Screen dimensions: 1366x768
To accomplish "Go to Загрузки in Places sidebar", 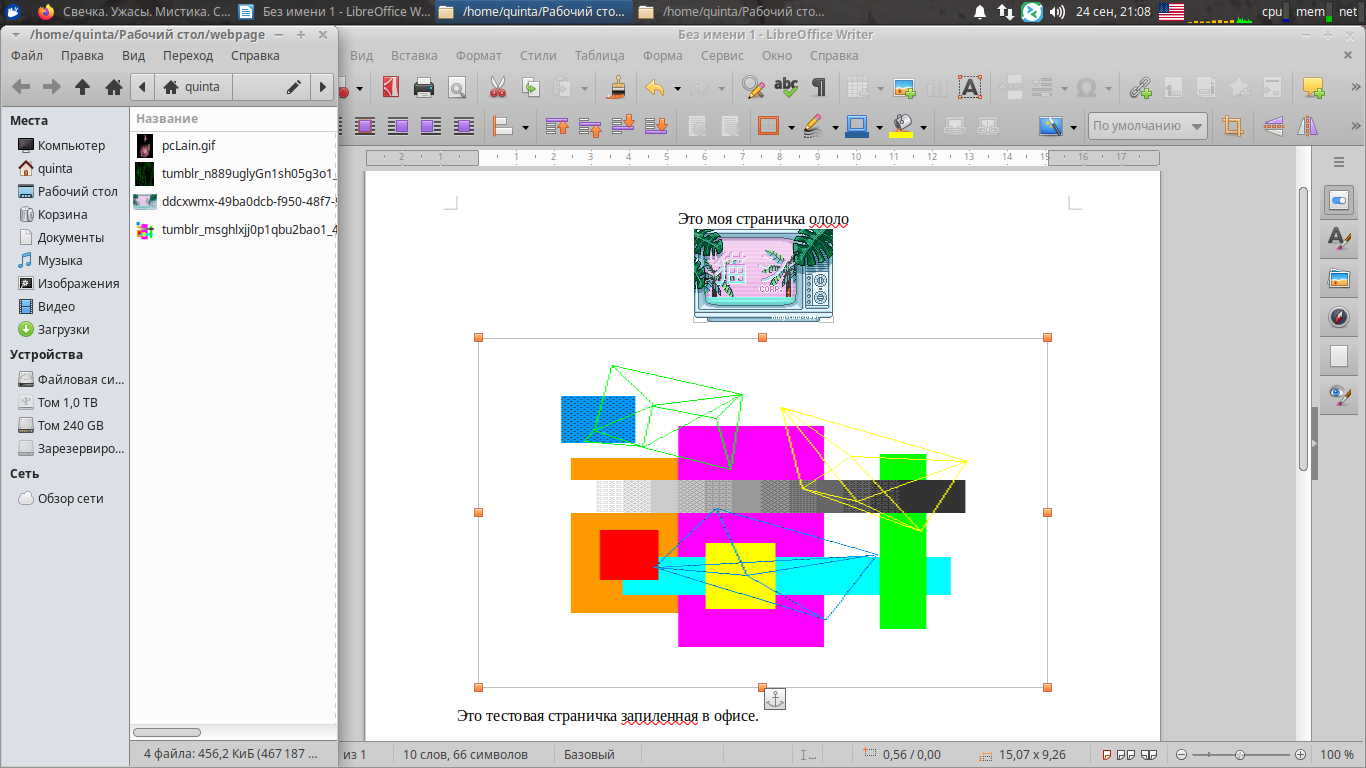I will tap(63, 330).
